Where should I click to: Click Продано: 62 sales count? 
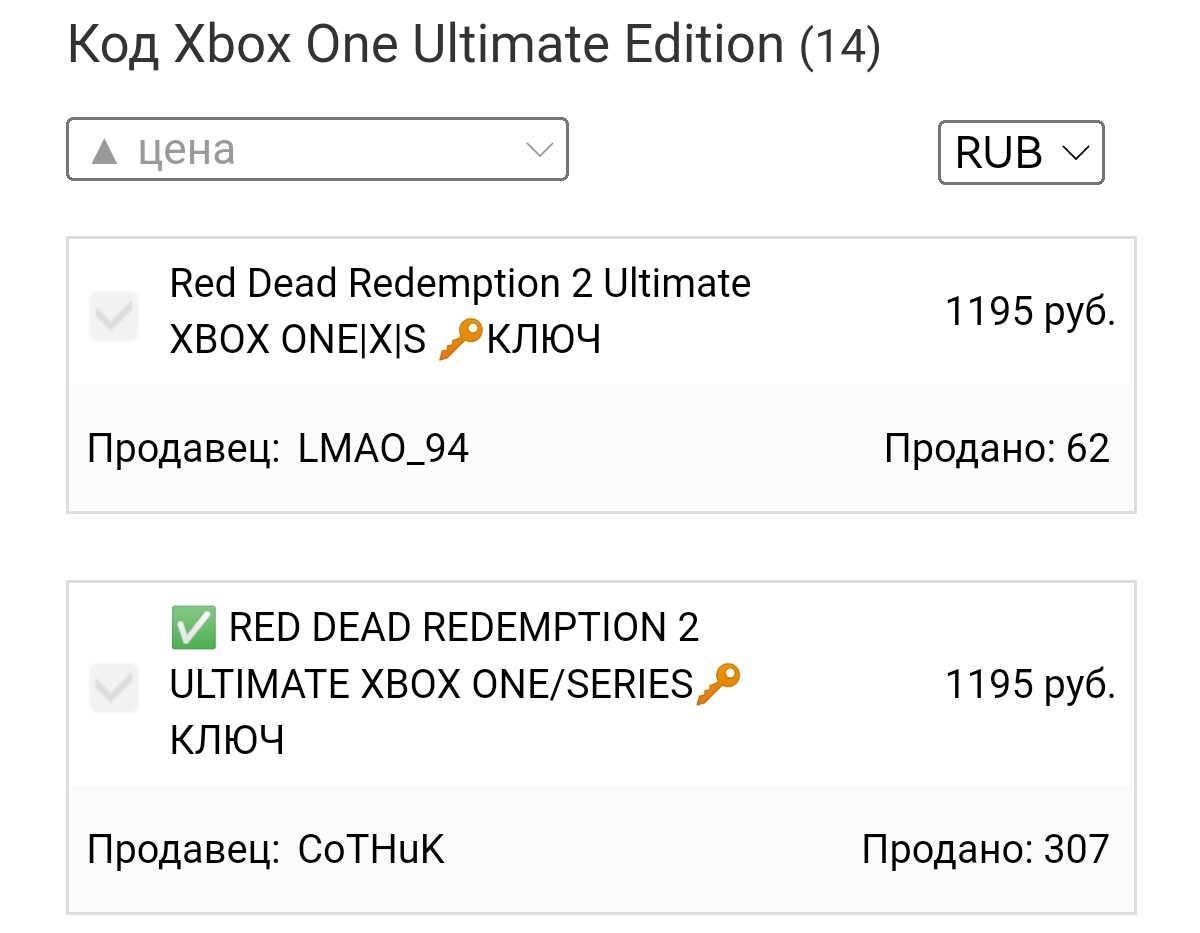(x=997, y=450)
